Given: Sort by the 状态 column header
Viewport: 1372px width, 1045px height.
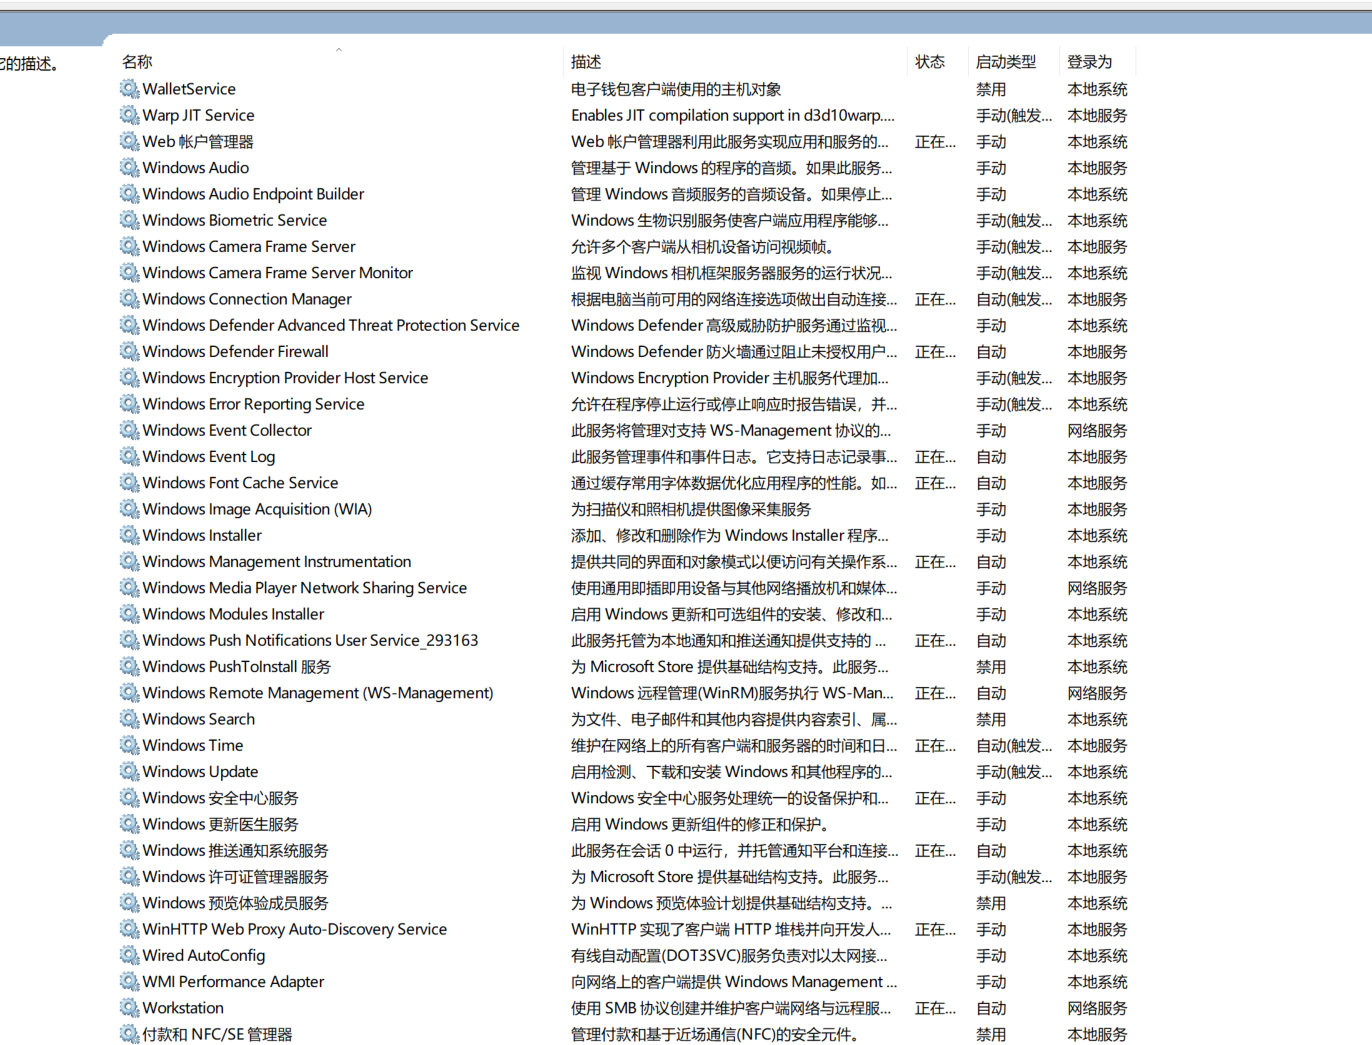Looking at the screenshot, I should pyautogui.click(x=930, y=62).
